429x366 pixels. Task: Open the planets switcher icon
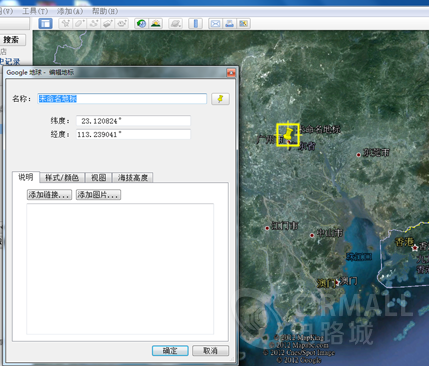click(176, 24)
